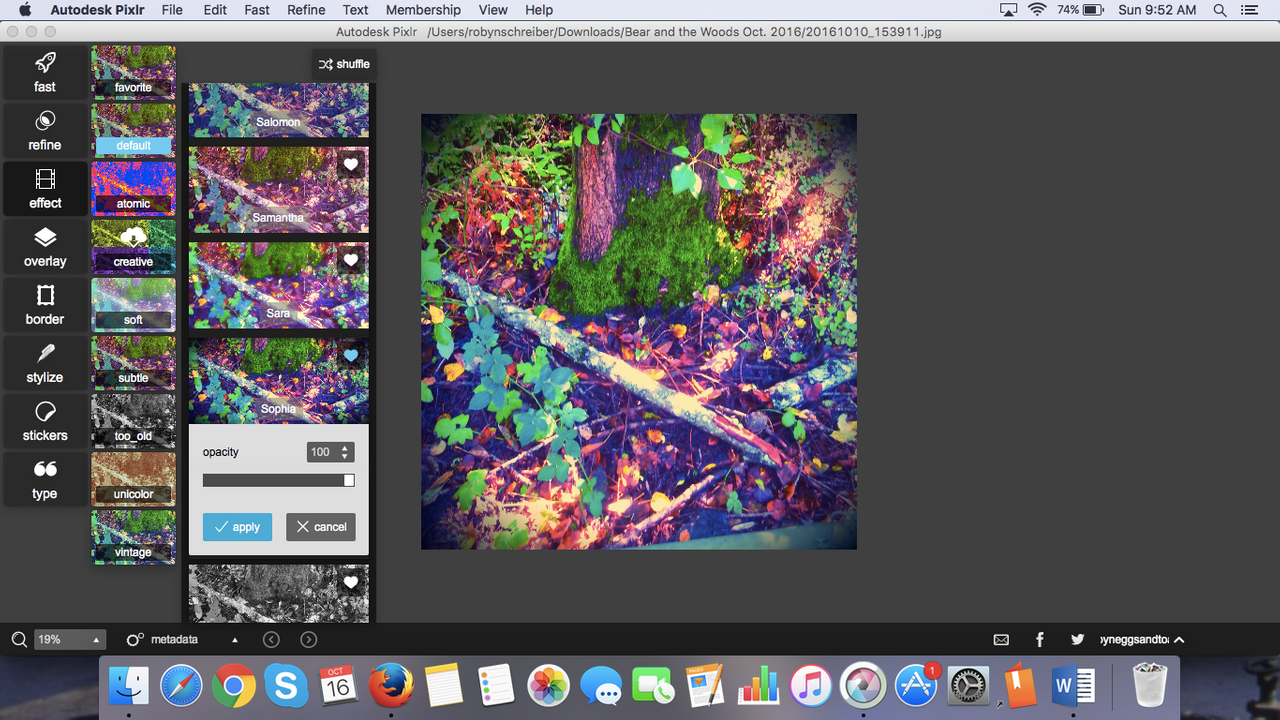Open the border tool
This screenshot has width=1280, height=720.
[x=45, y=305]
